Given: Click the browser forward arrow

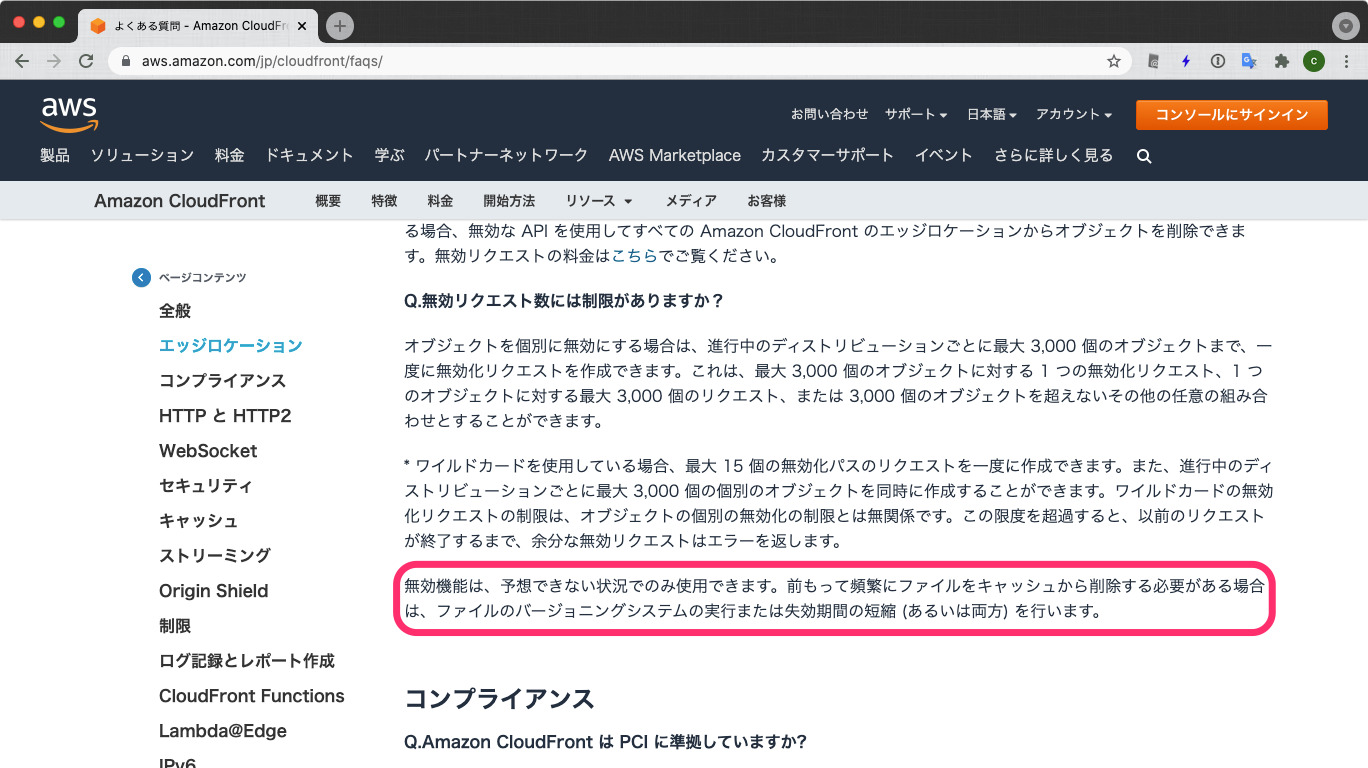Looking at the screenshot, I should [54, 61].
